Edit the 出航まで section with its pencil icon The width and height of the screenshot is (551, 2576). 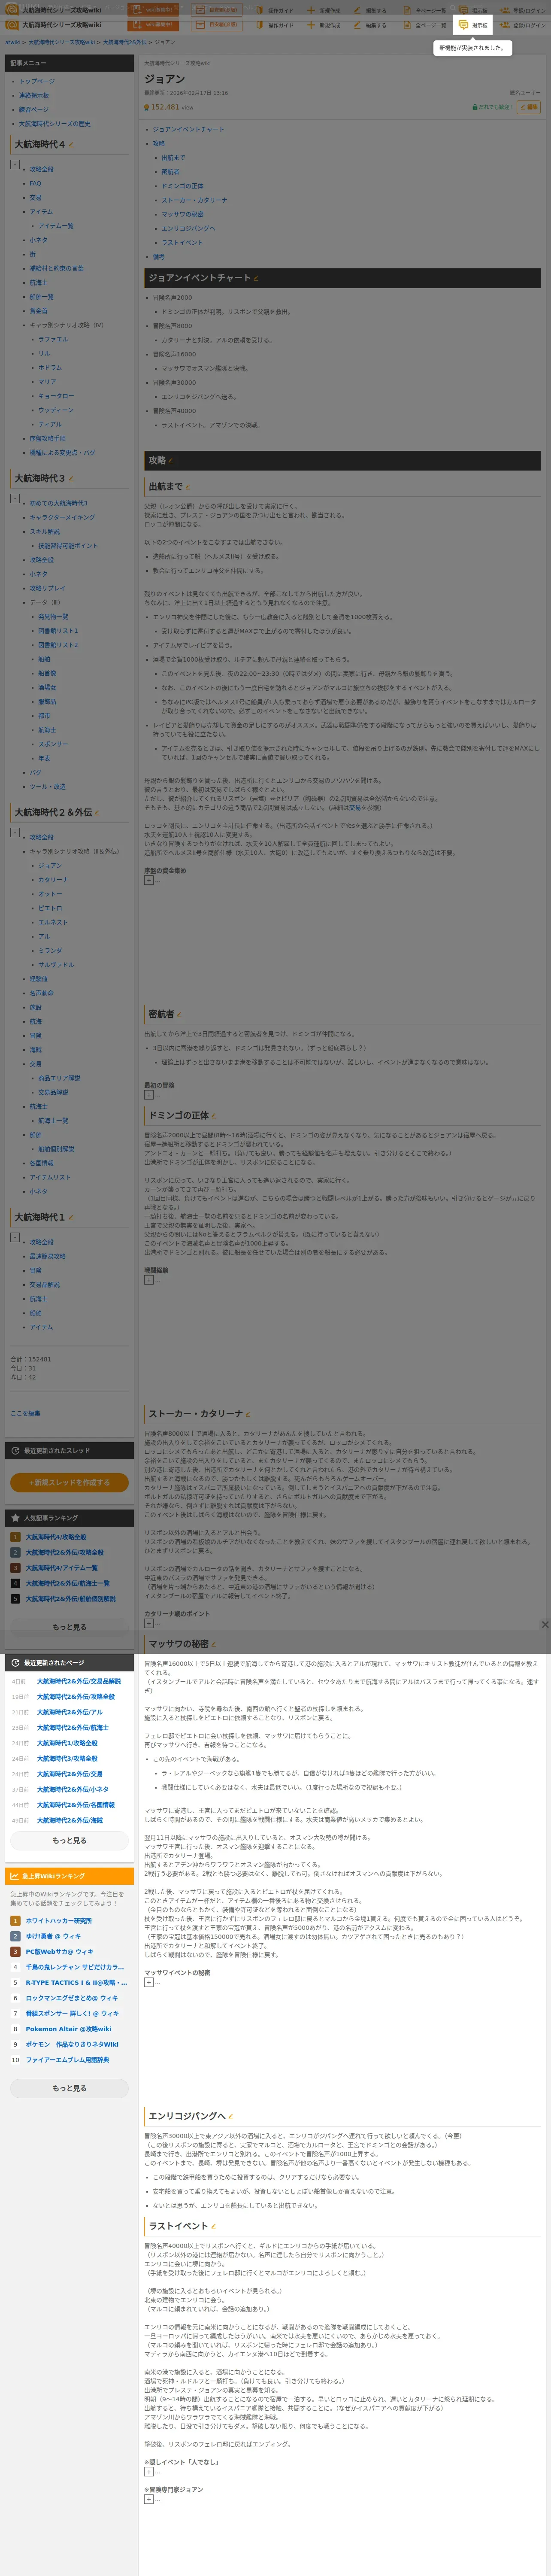click(x=188, y=487)
